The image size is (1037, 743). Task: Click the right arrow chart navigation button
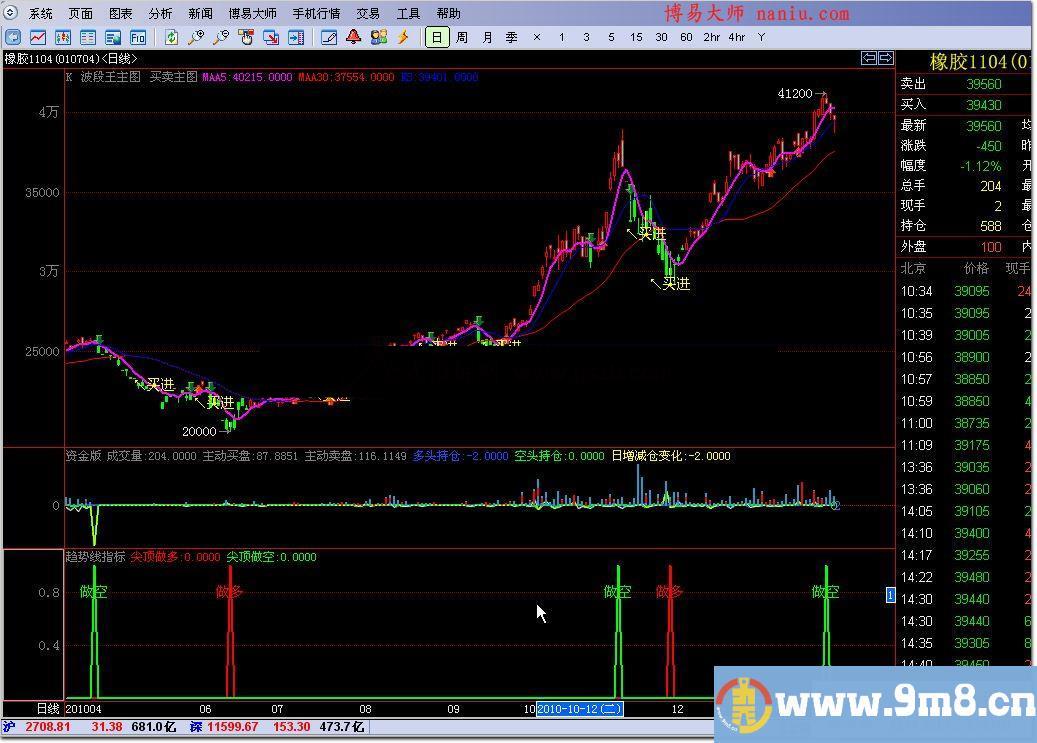[885, 58]
